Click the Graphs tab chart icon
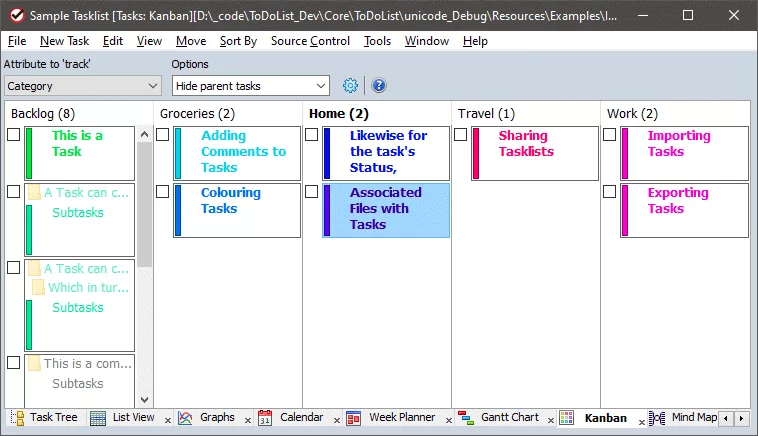 (185, 418)
